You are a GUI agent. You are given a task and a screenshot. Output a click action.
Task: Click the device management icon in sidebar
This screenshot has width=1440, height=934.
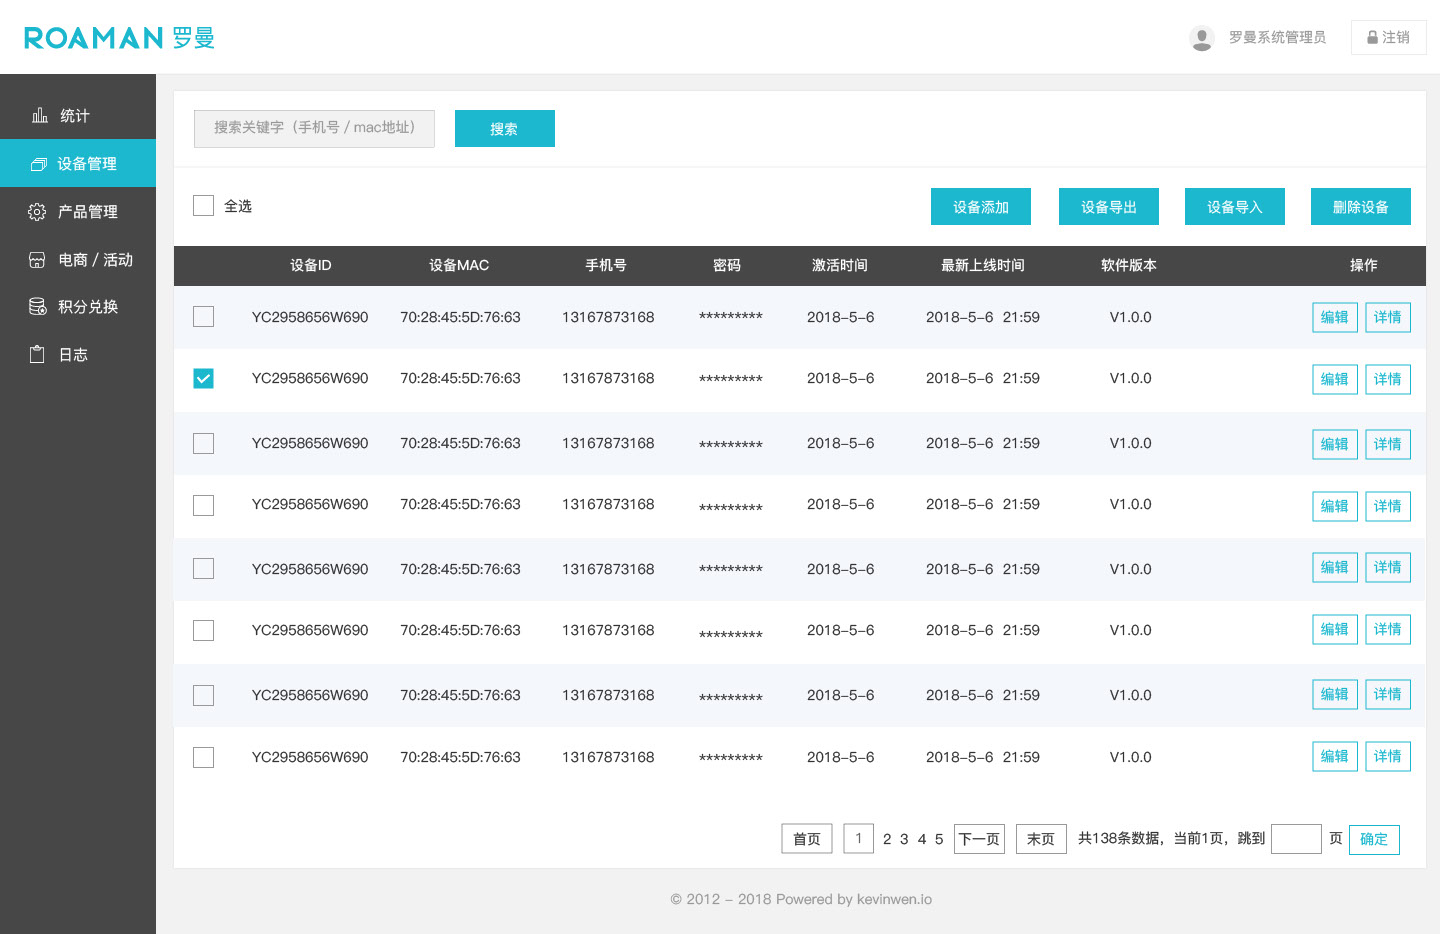point(39,164)
